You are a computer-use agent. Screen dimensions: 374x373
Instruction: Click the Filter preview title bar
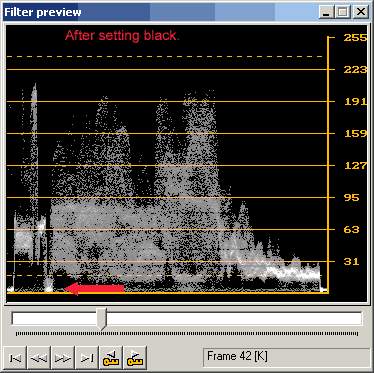coord(160,12)
